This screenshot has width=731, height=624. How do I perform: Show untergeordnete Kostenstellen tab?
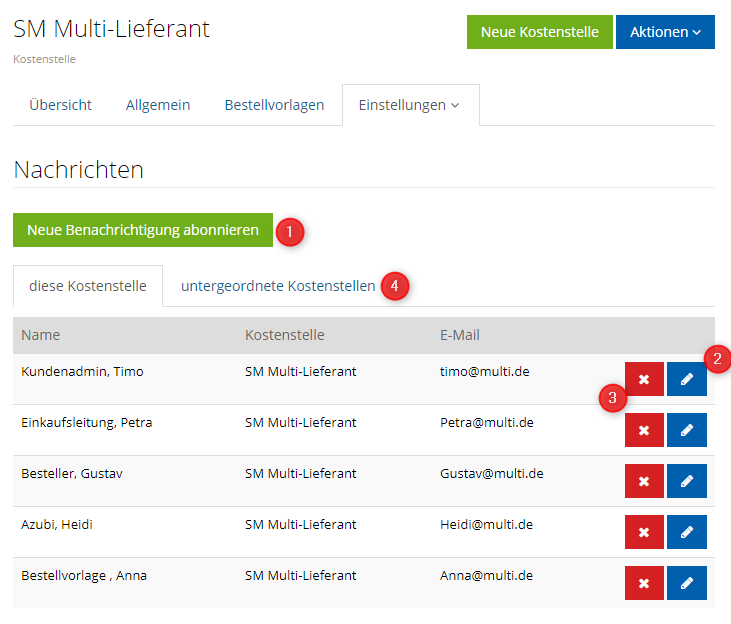pyautogui.click(x=278, y=286)
